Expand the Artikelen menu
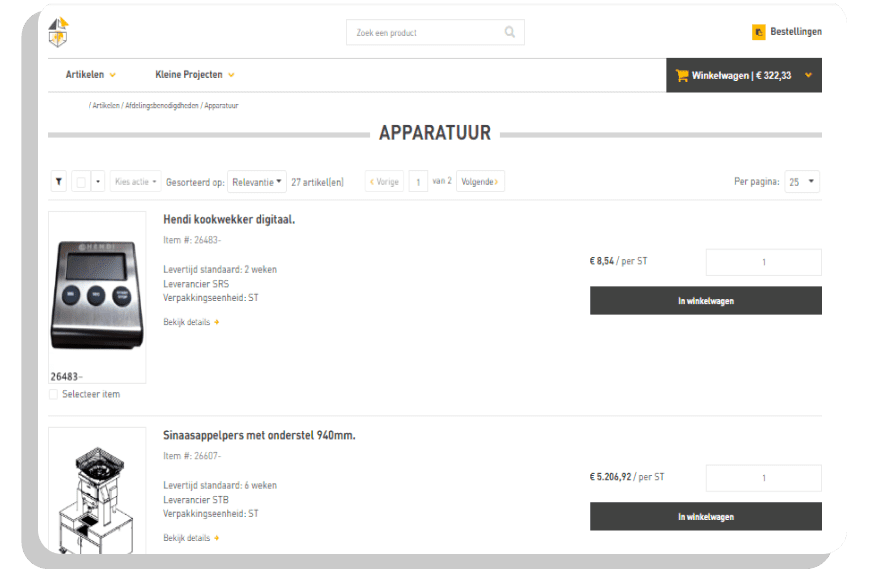The width and height of the screenshot is (894, 569). tap(91, 75)
